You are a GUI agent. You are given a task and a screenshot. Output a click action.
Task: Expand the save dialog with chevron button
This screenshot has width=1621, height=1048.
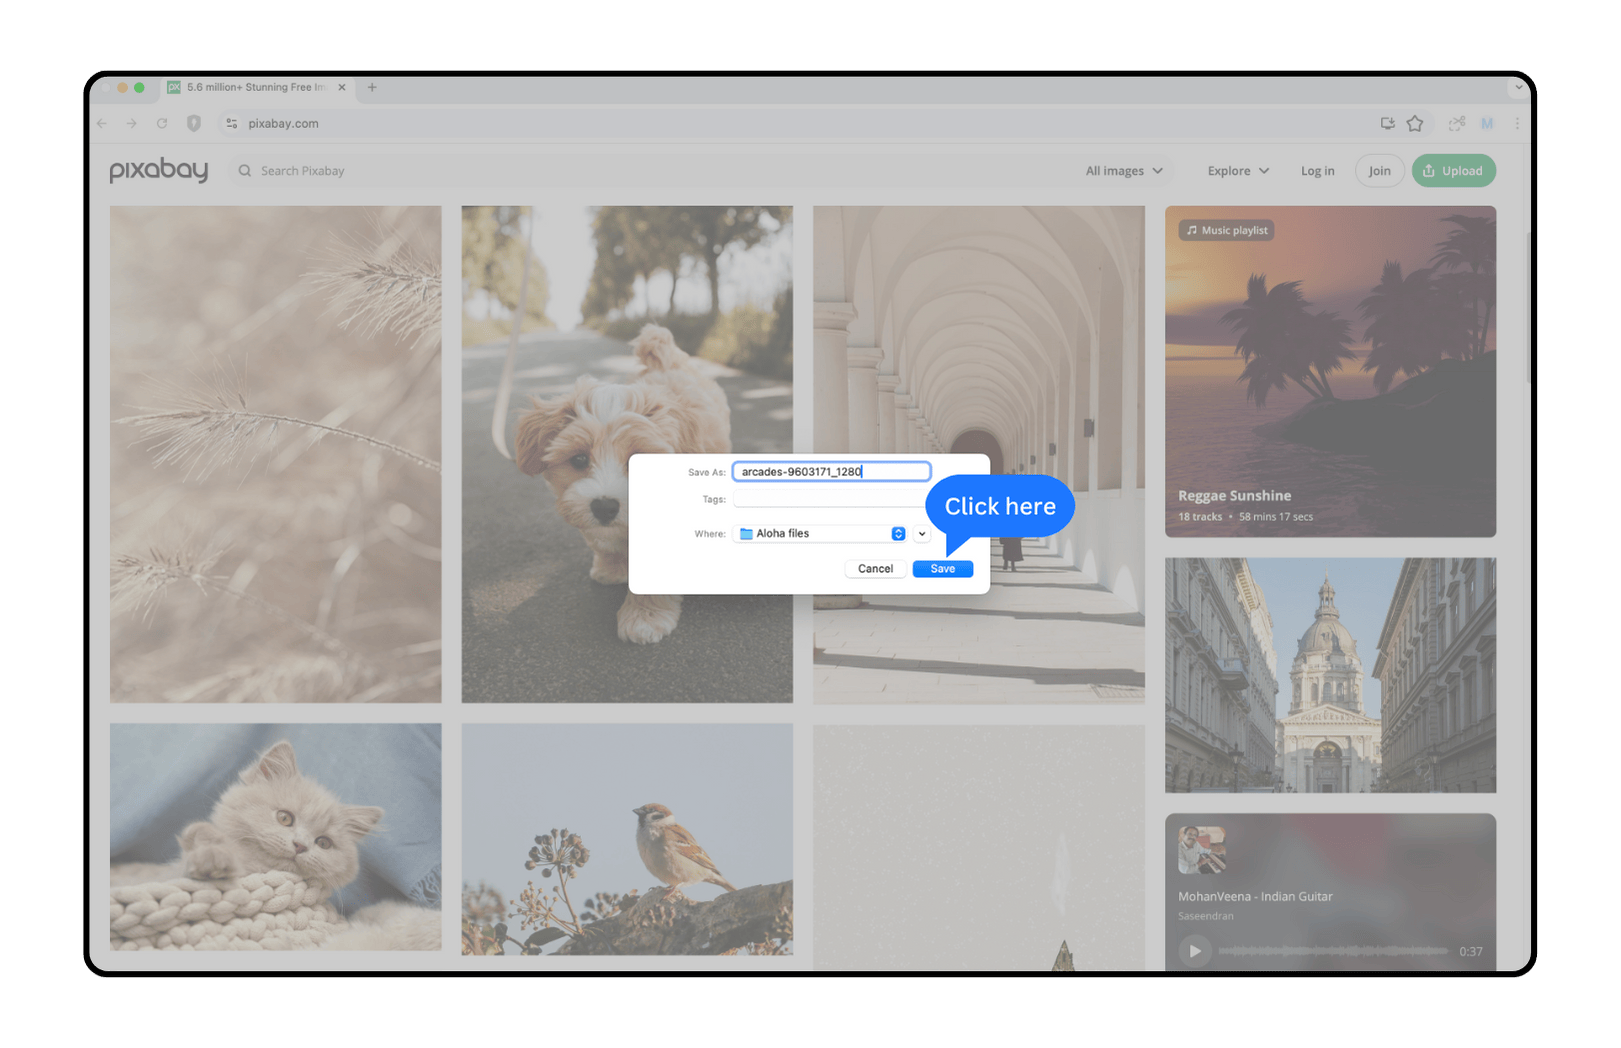pyautogui.click(x=922, y=534)
